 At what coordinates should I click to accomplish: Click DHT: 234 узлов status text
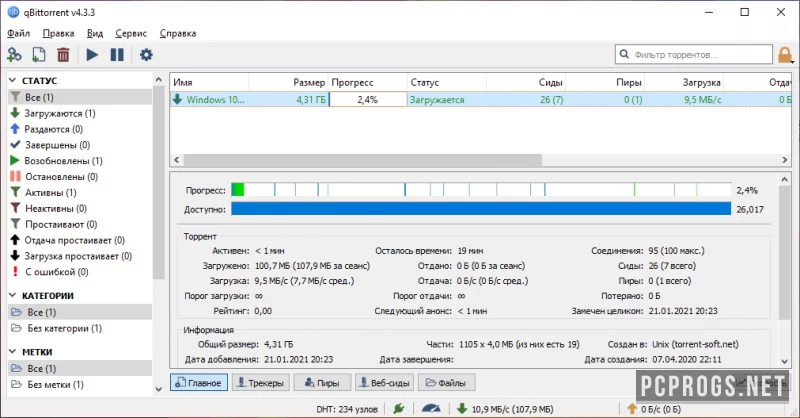click(347, 409)
